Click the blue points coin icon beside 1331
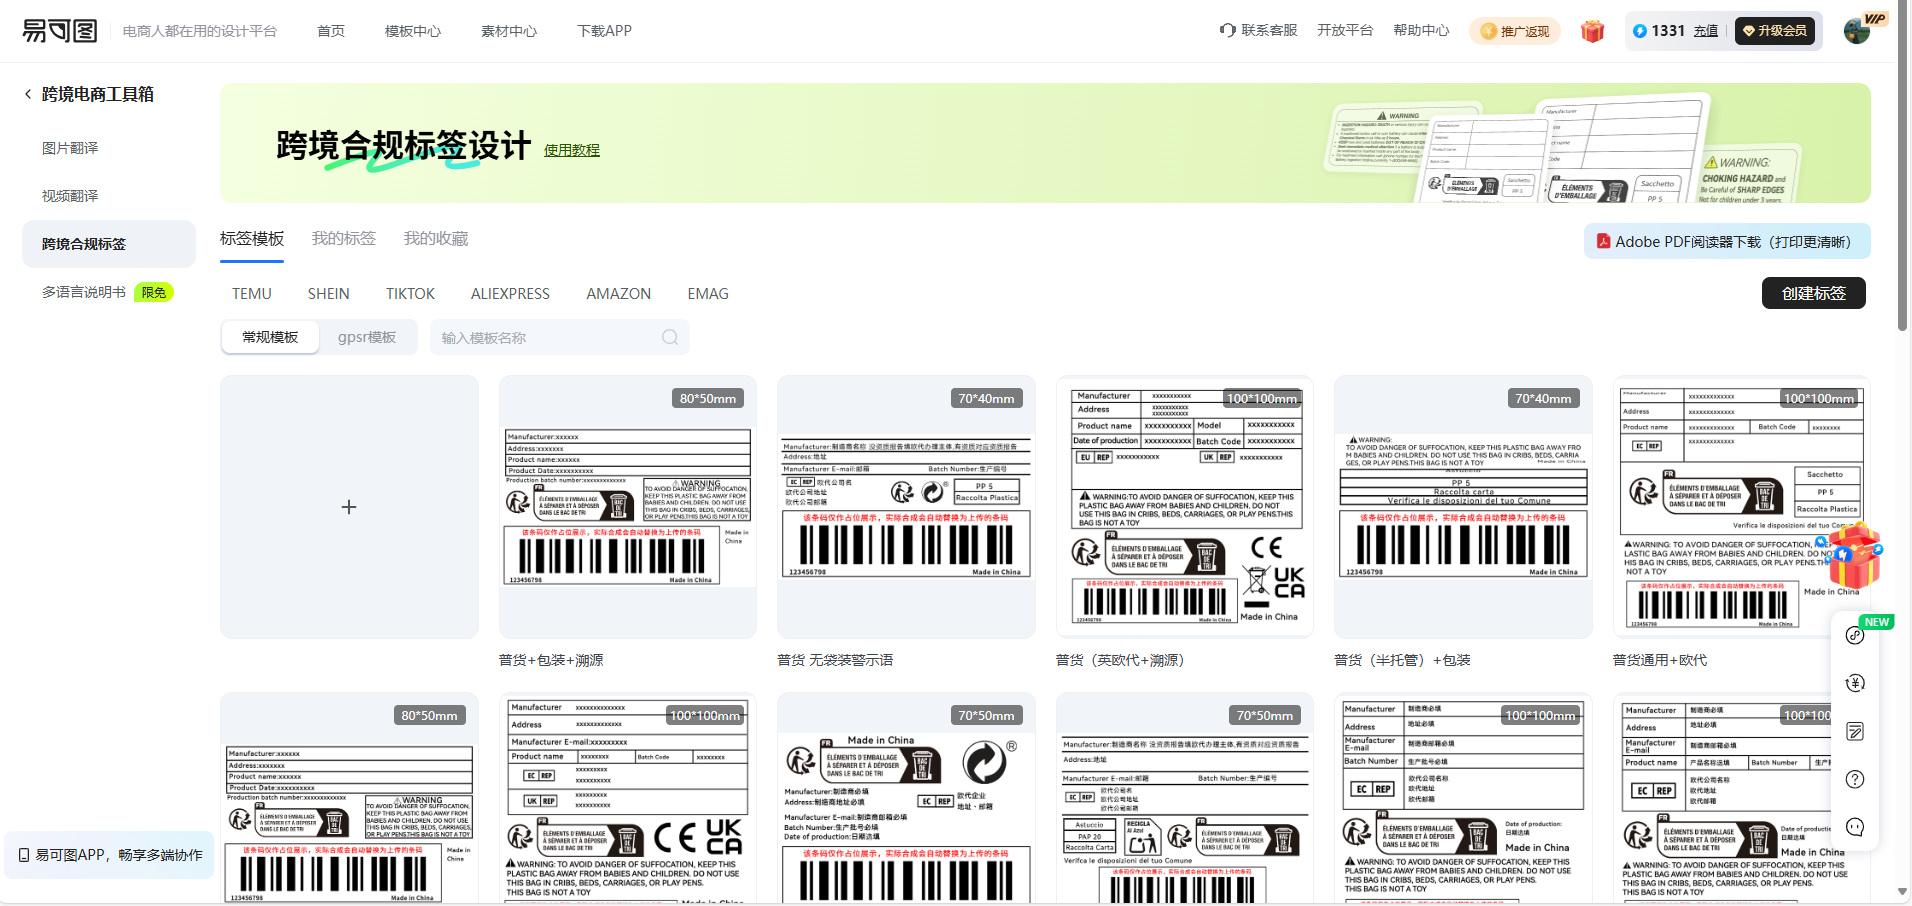Image resolution: width=1912 pixels, height=906 pixels. (x=1640, y=31)
